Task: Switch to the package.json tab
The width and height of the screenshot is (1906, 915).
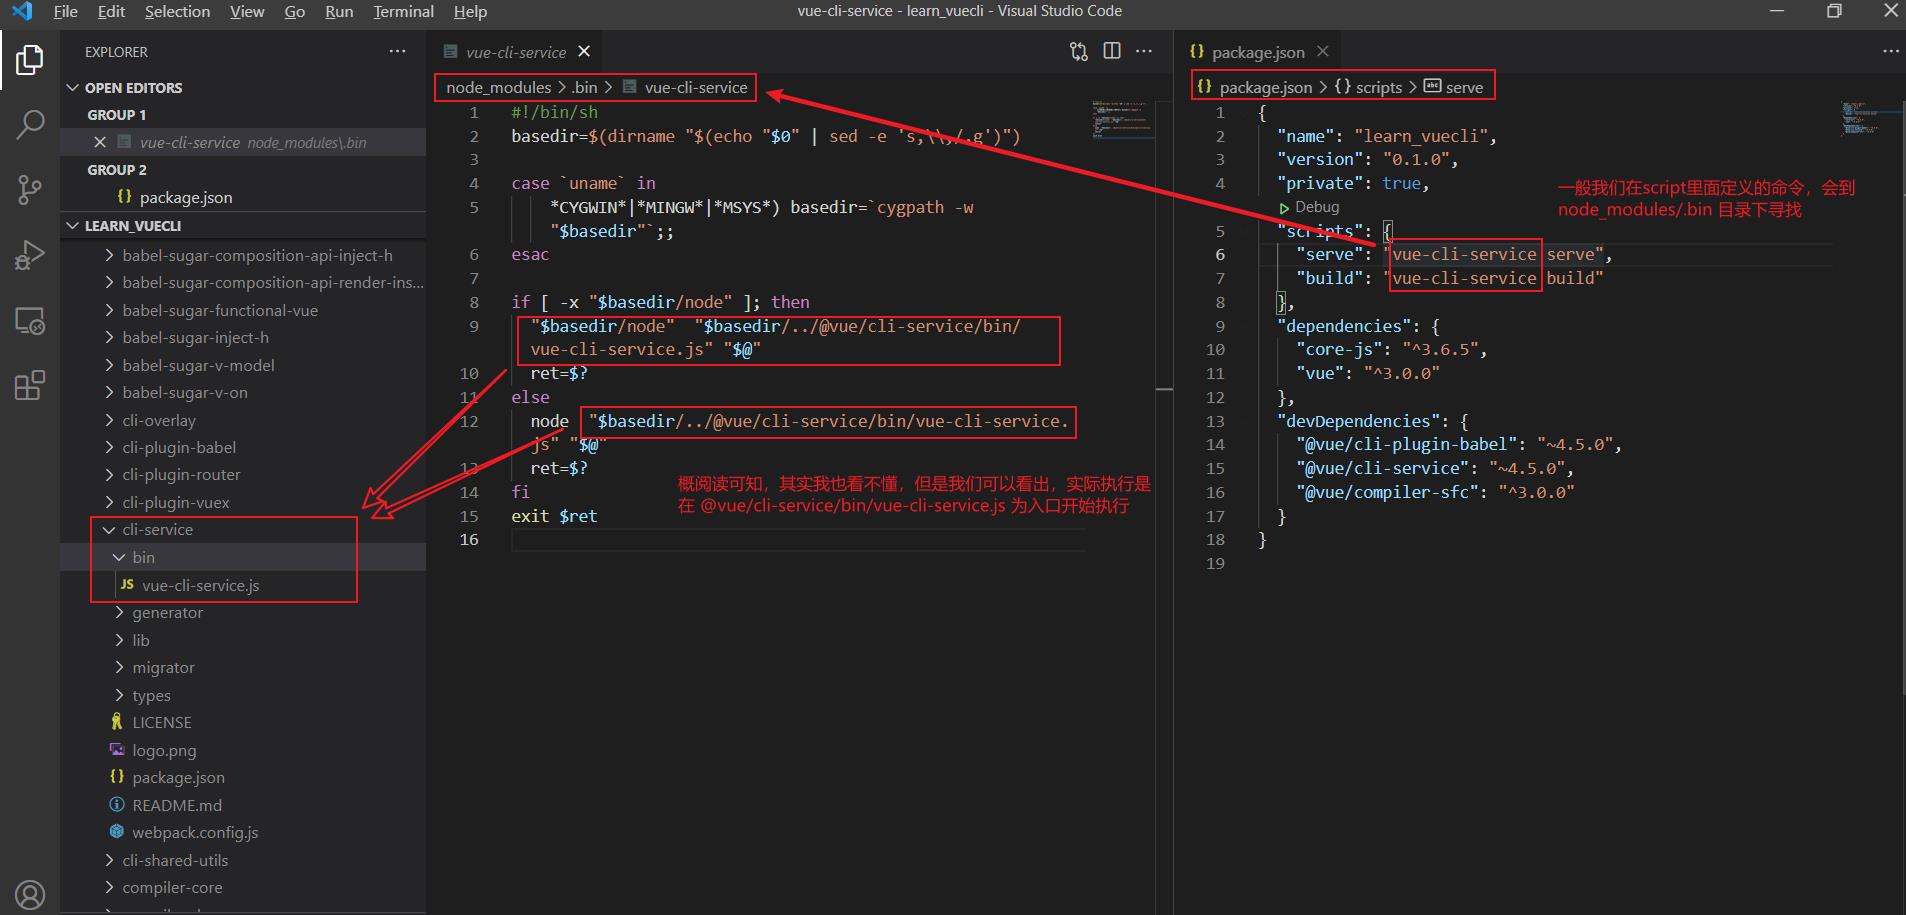Action: 1258,52
